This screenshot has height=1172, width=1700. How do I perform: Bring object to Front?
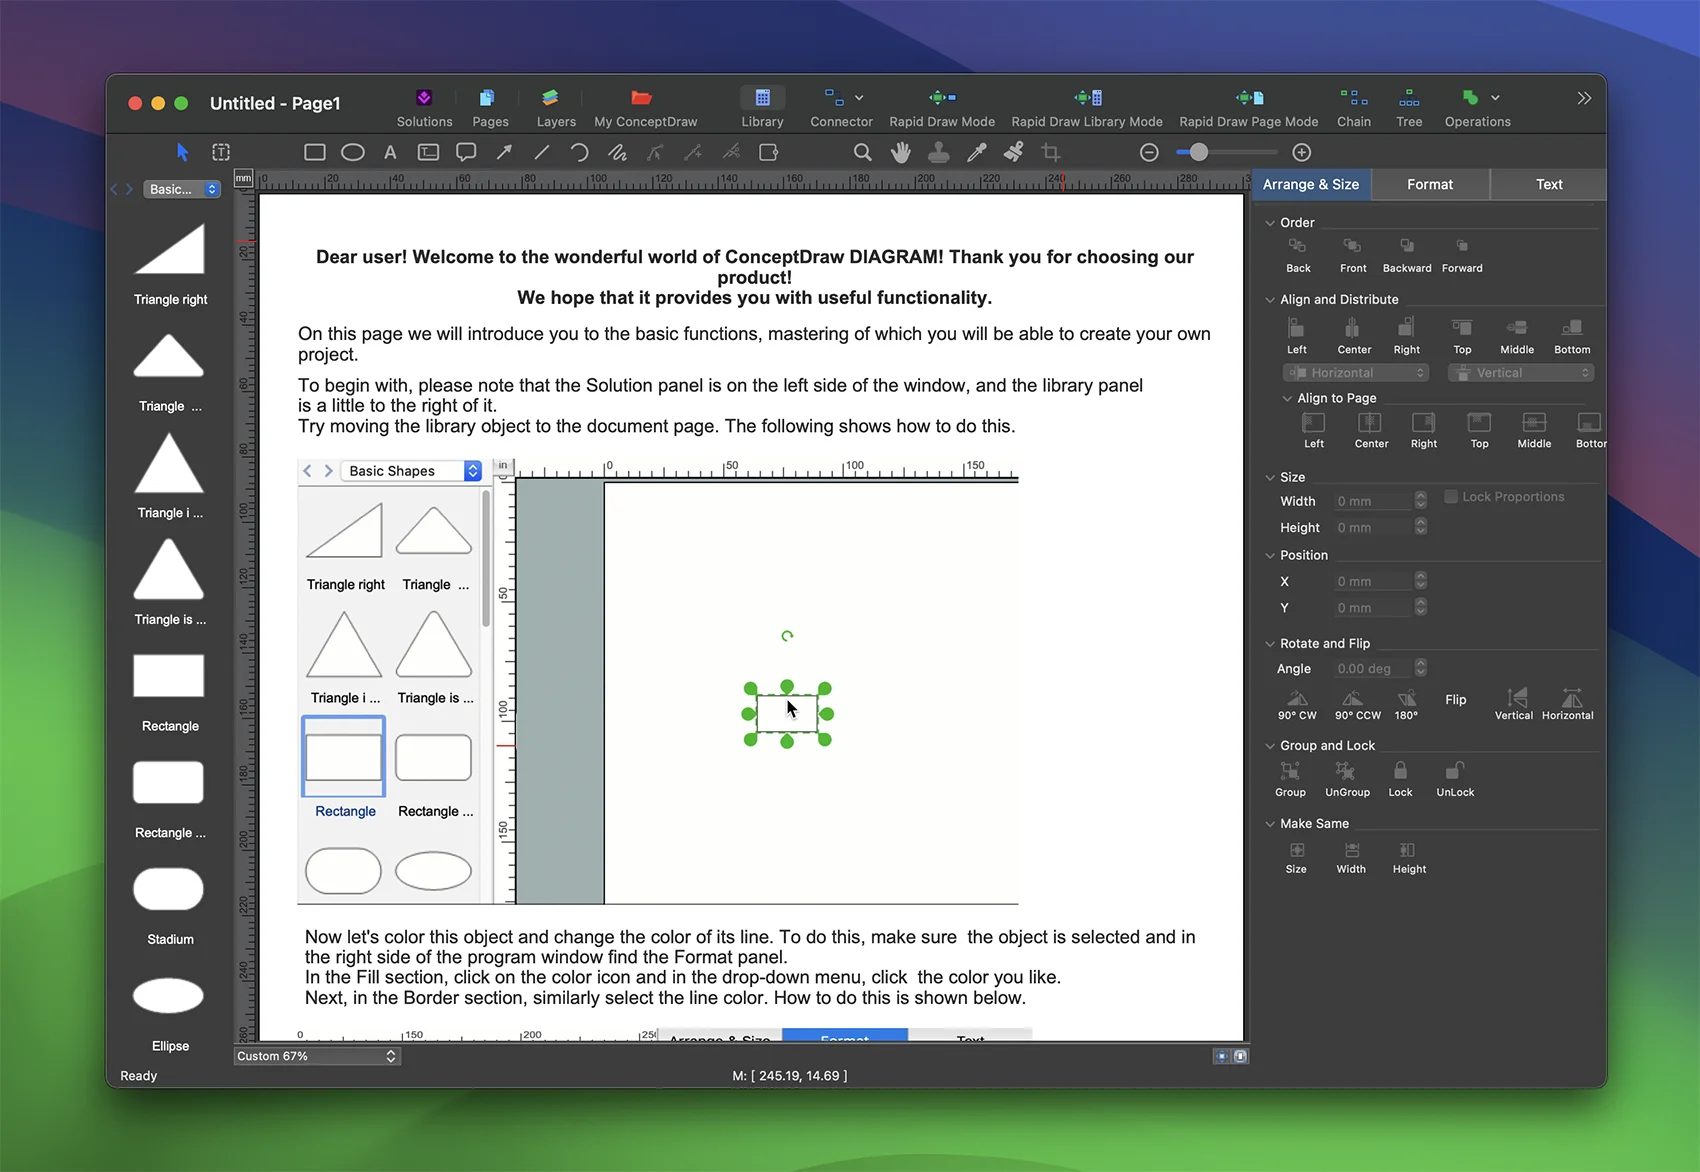coord(1353,255)
